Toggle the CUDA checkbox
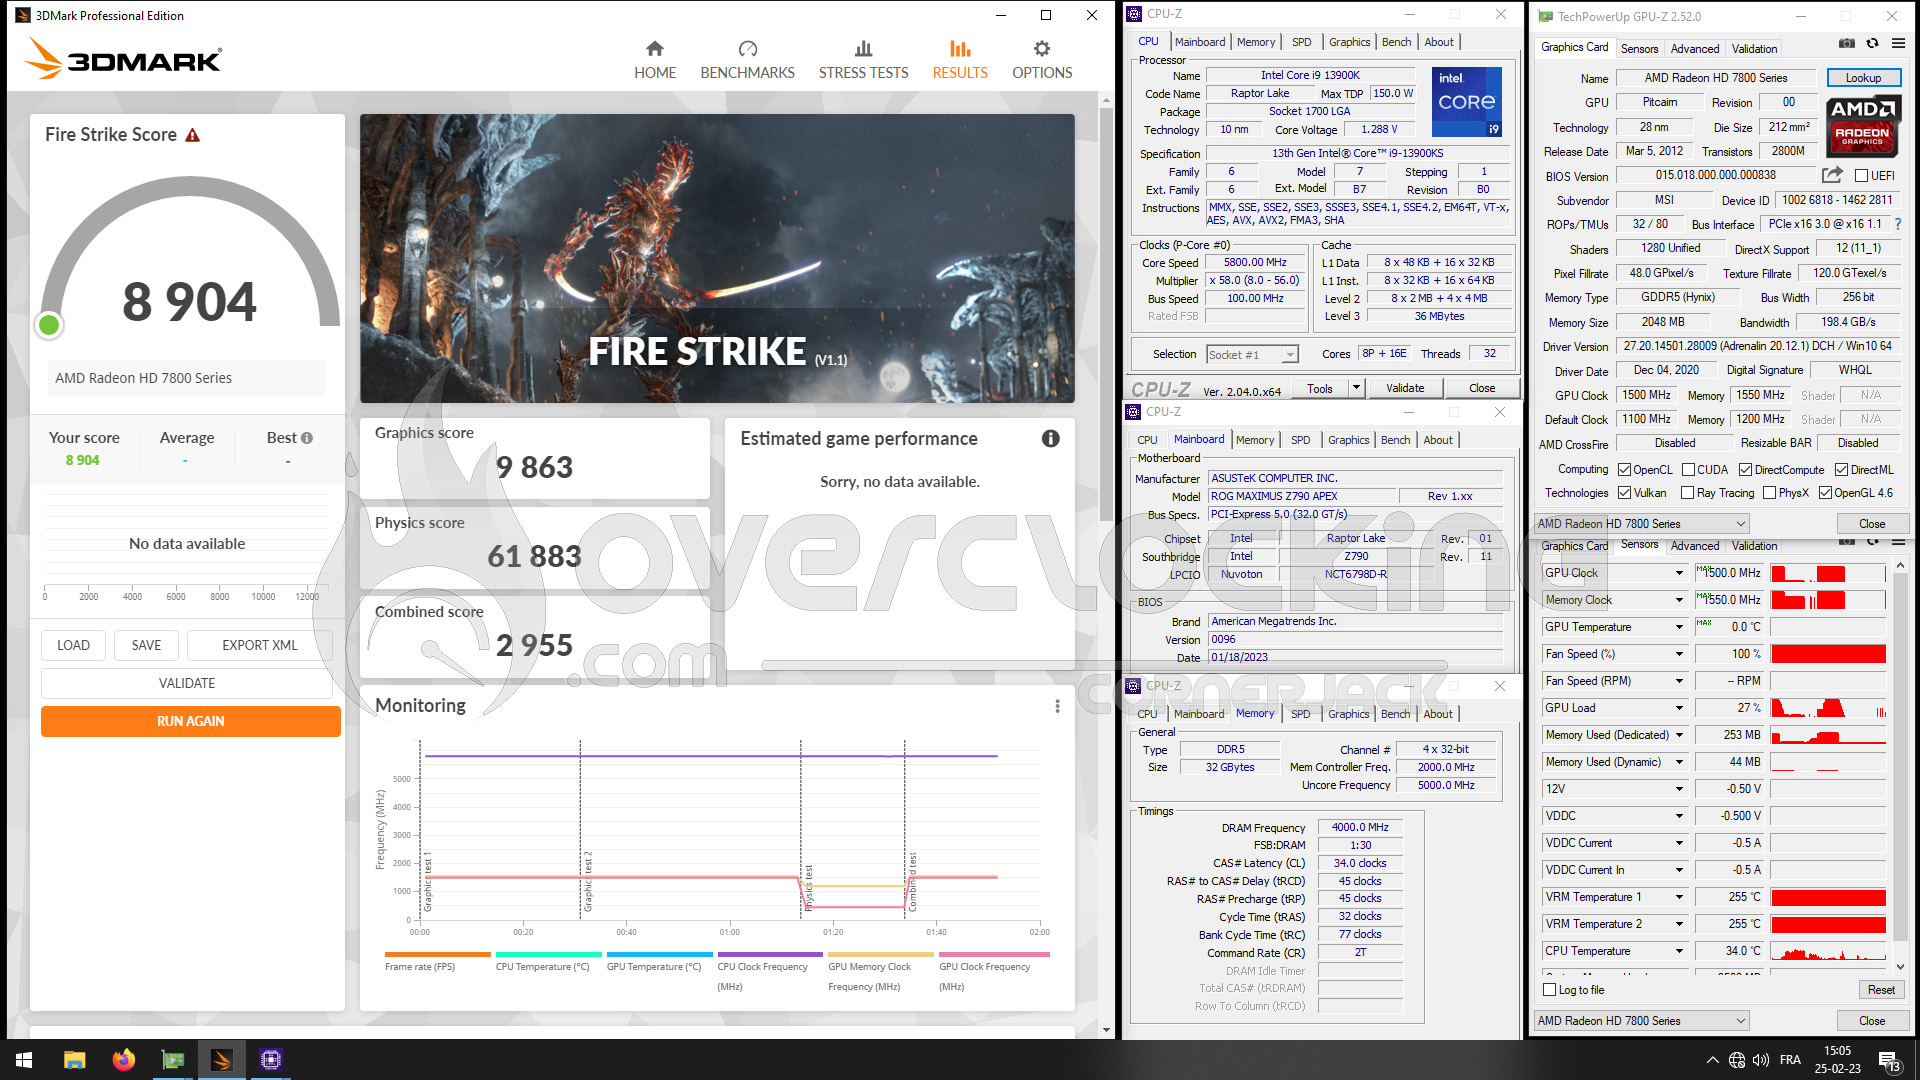 (1688, 470)
